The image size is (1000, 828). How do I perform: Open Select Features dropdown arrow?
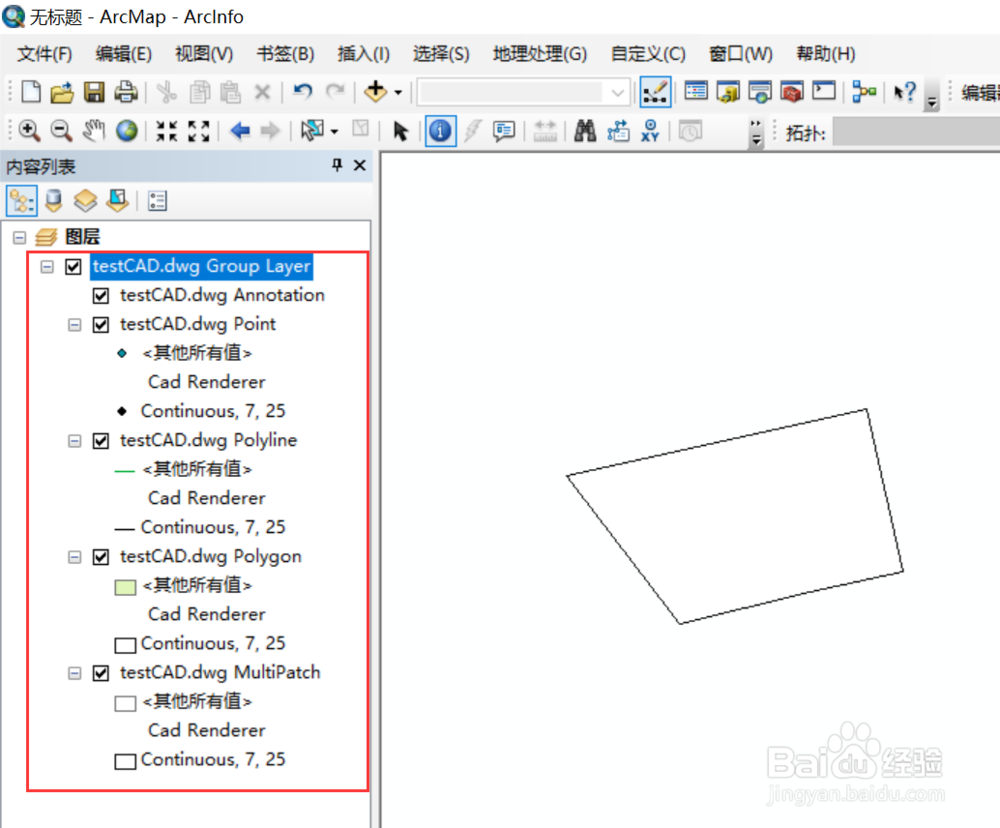[x=334, y=132]
